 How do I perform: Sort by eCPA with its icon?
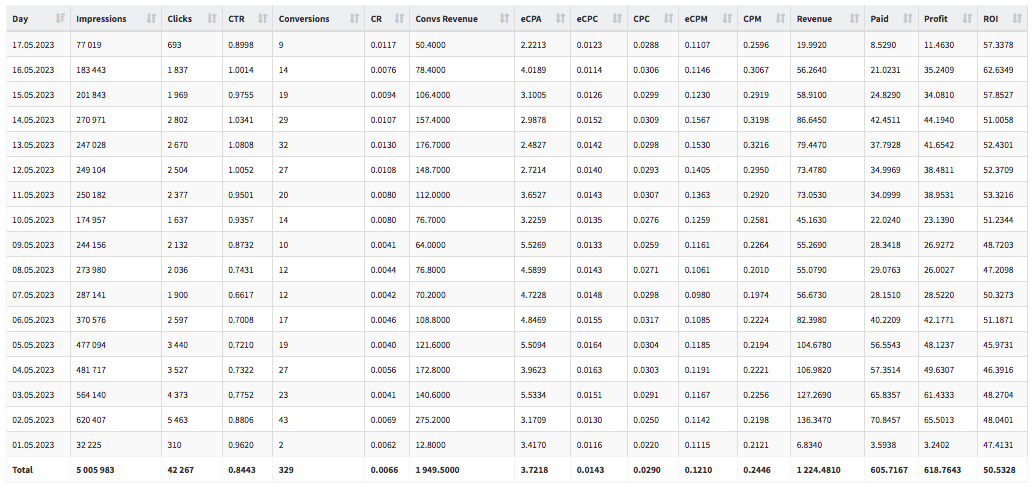coord(561,19)
